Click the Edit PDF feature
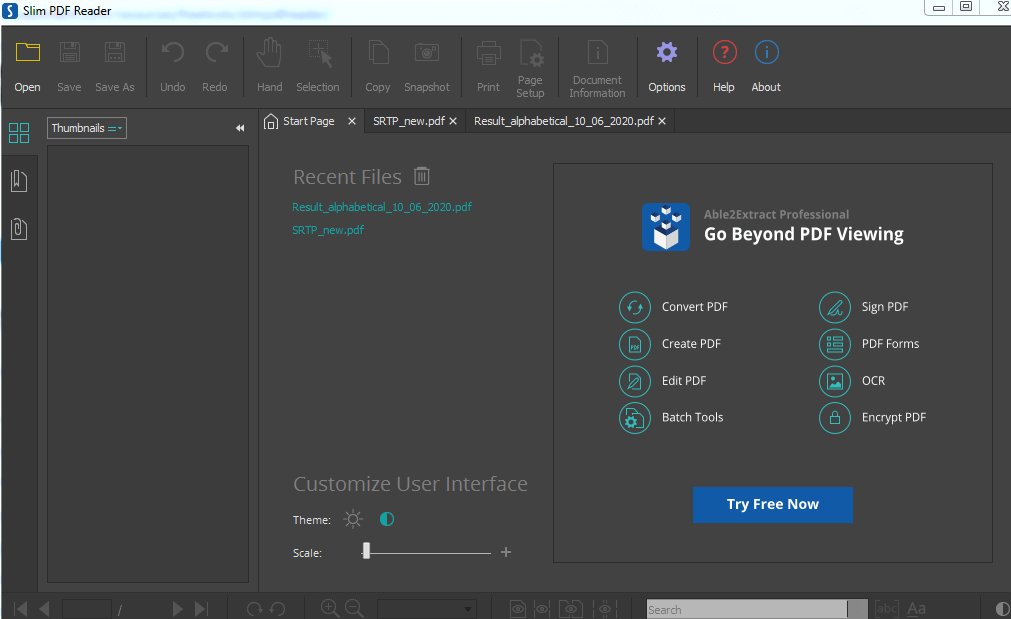The width and height of the screenshot is (1011, 619). 663,381
